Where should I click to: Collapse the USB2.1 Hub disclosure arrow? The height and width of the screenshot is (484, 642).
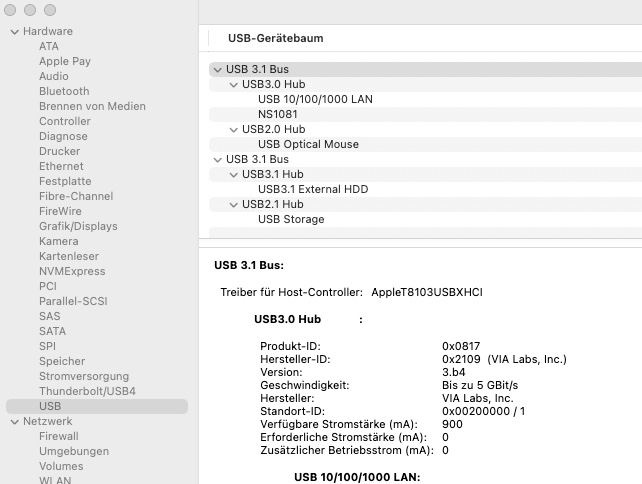point(234,205)
